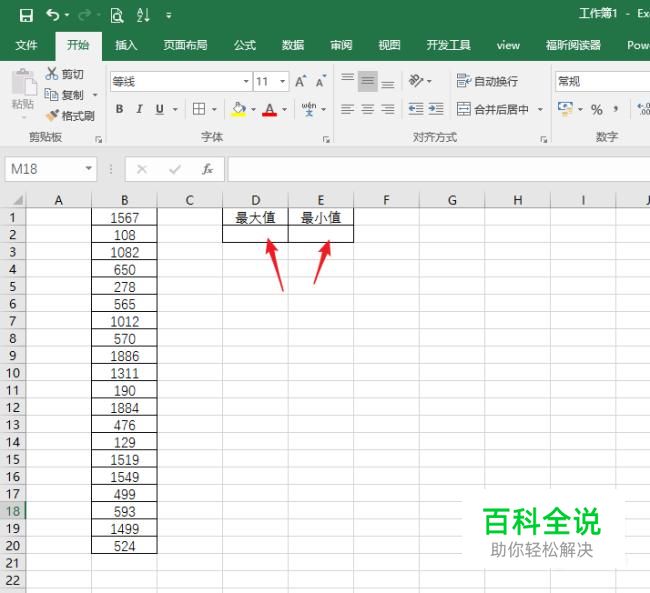Click the Comma style icon

point(616,109)
